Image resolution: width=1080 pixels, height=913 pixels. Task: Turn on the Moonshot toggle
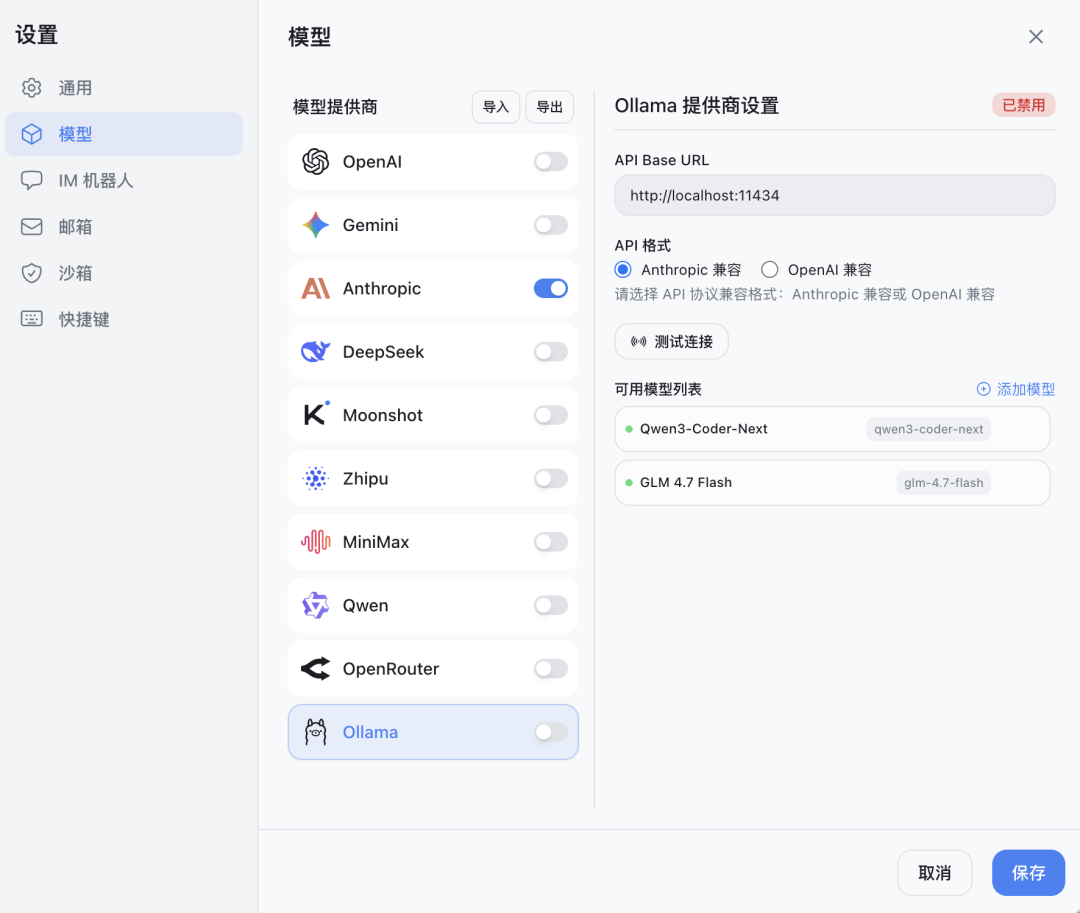550,415
